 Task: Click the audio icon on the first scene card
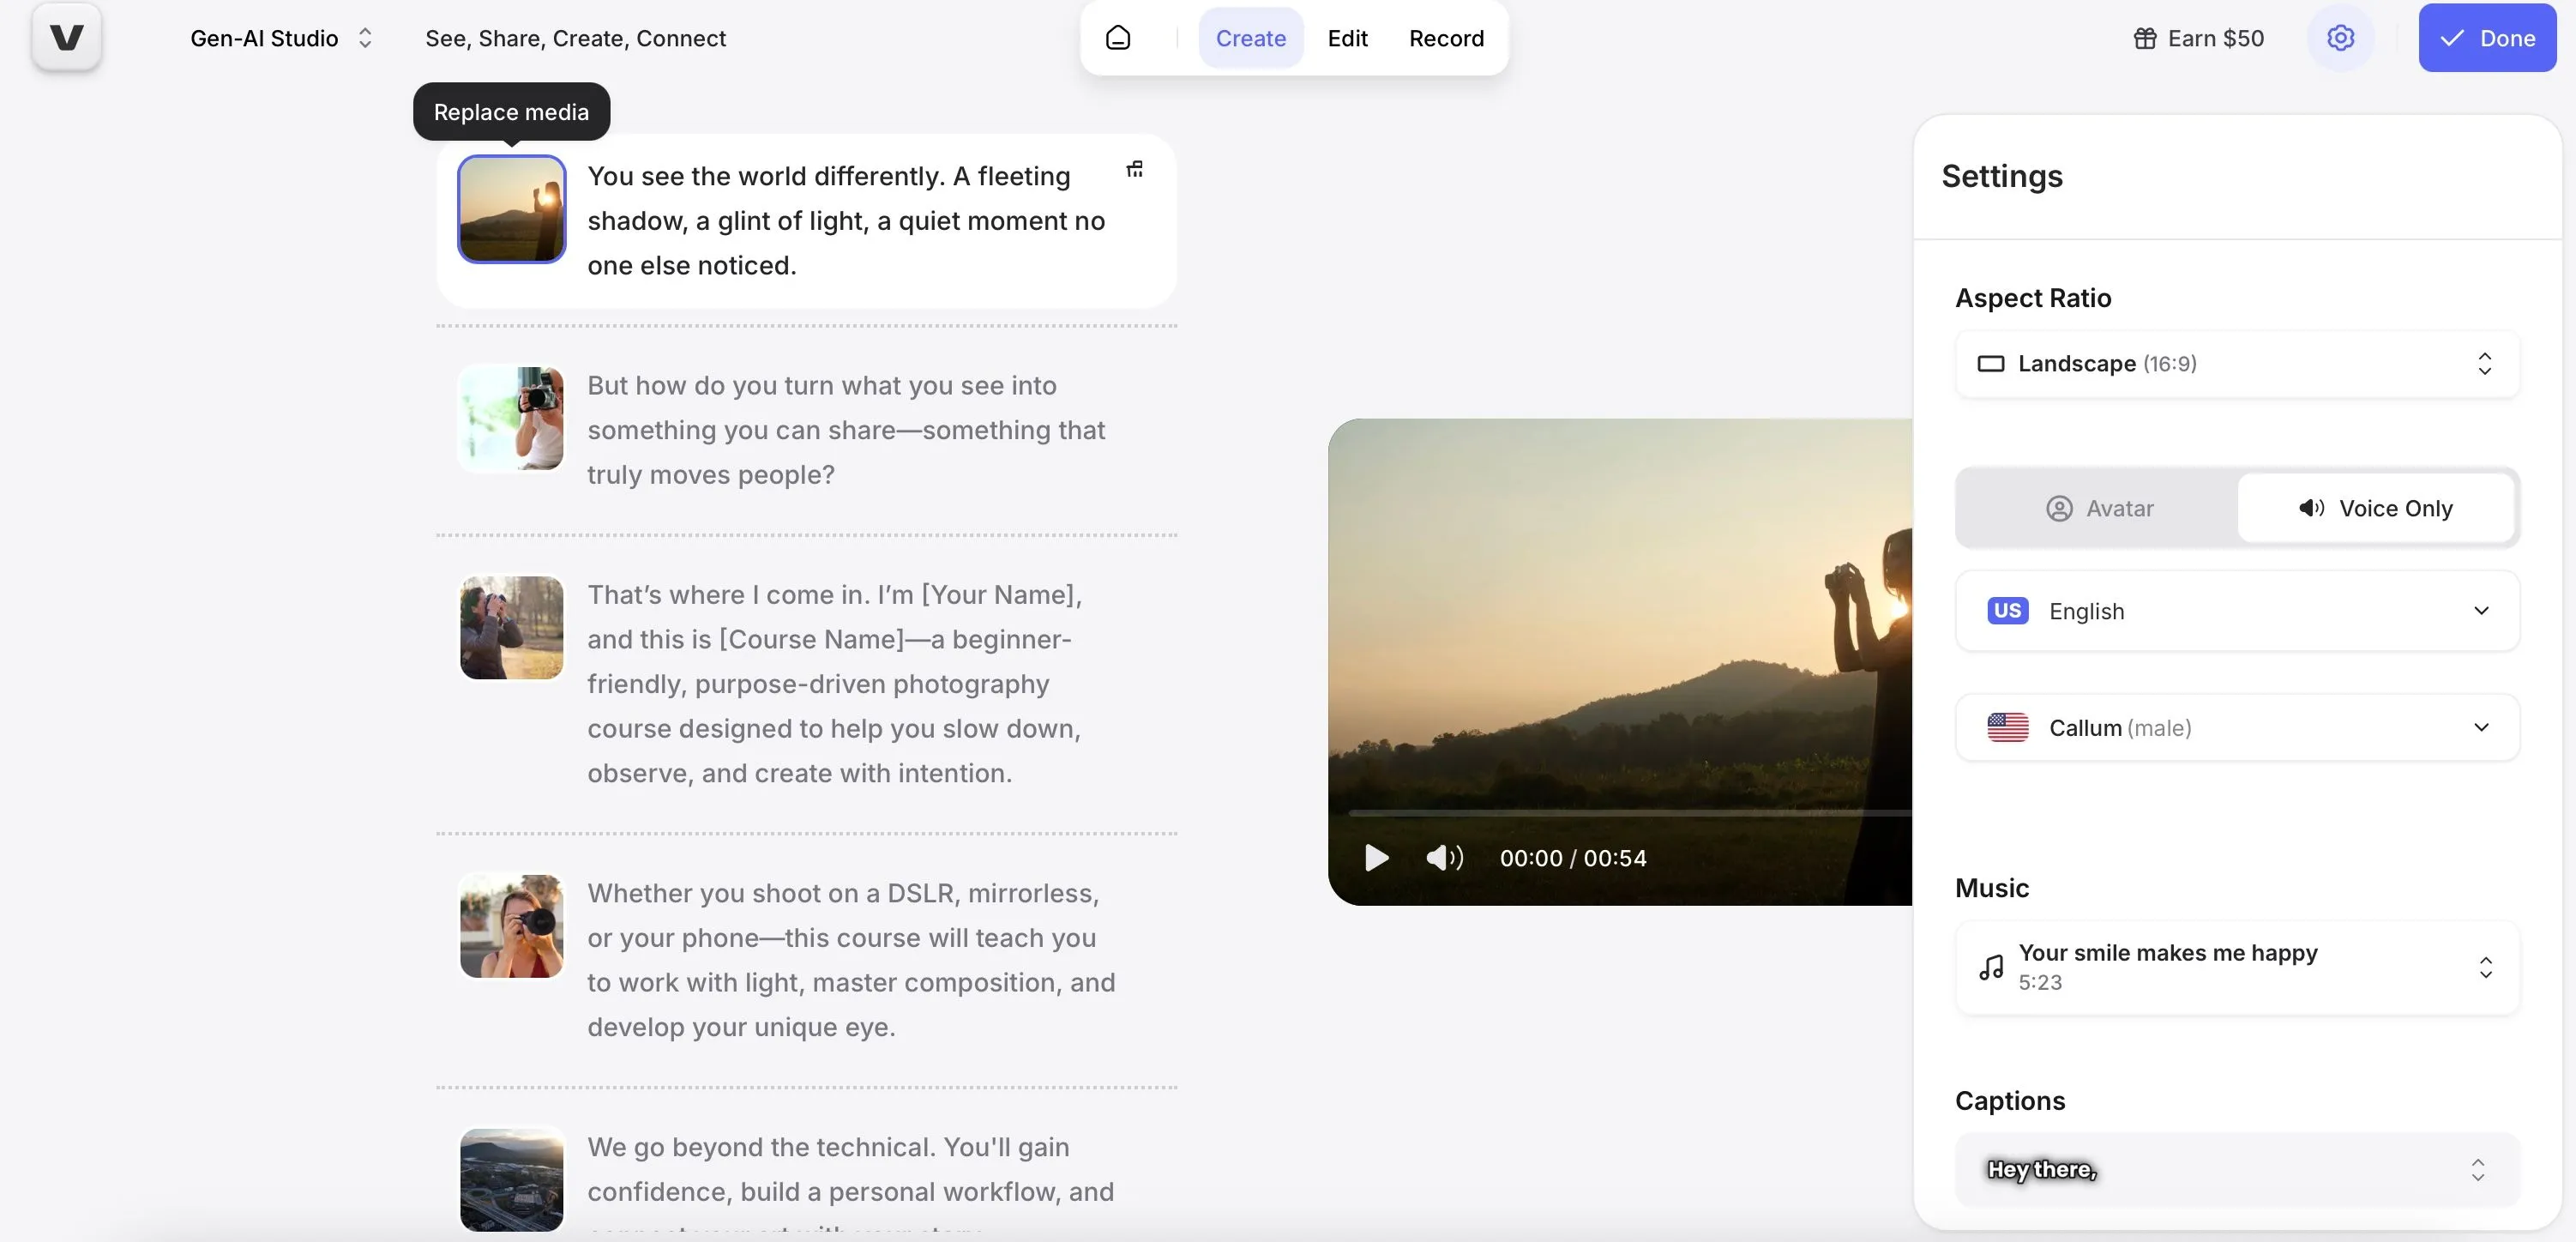1135,169
